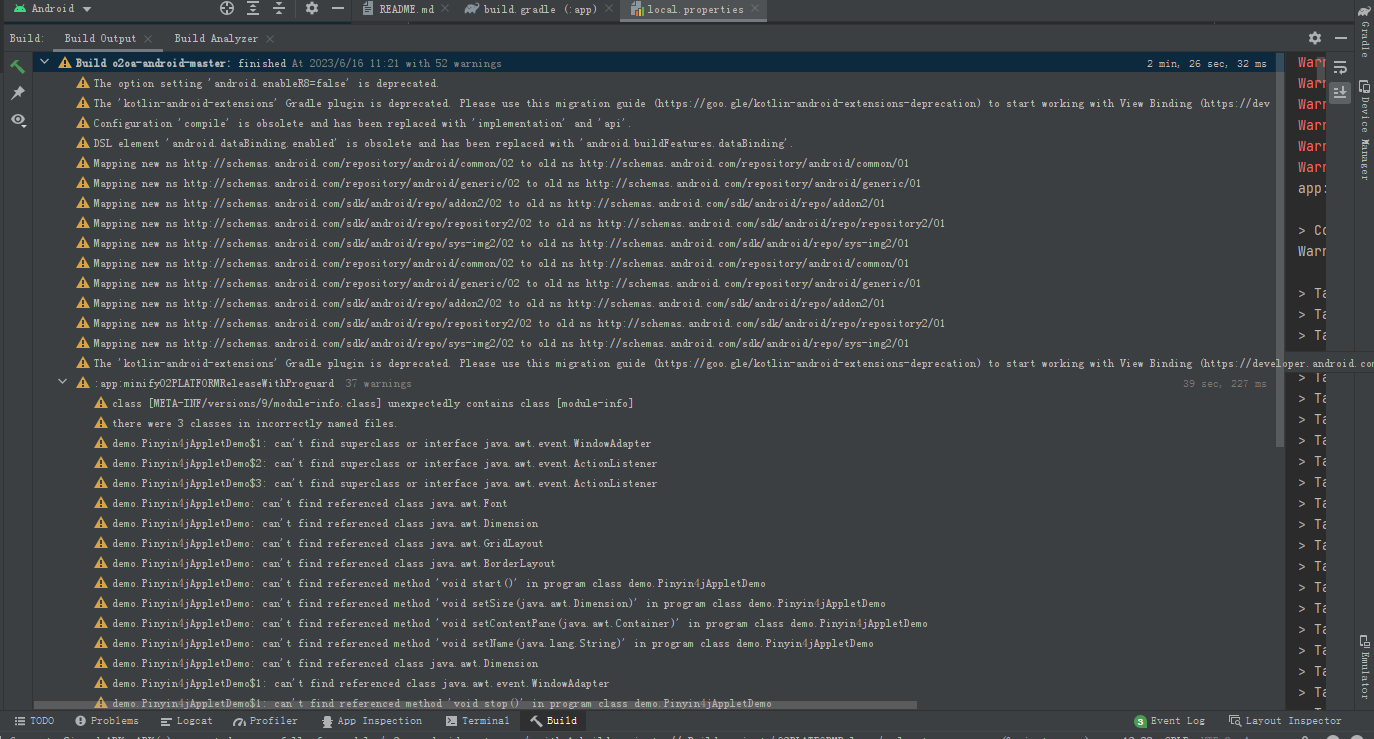This screenshot has height=739, width=1374.
Task: Toggle scroll to end of console
Action: [x=1340, y=92]
